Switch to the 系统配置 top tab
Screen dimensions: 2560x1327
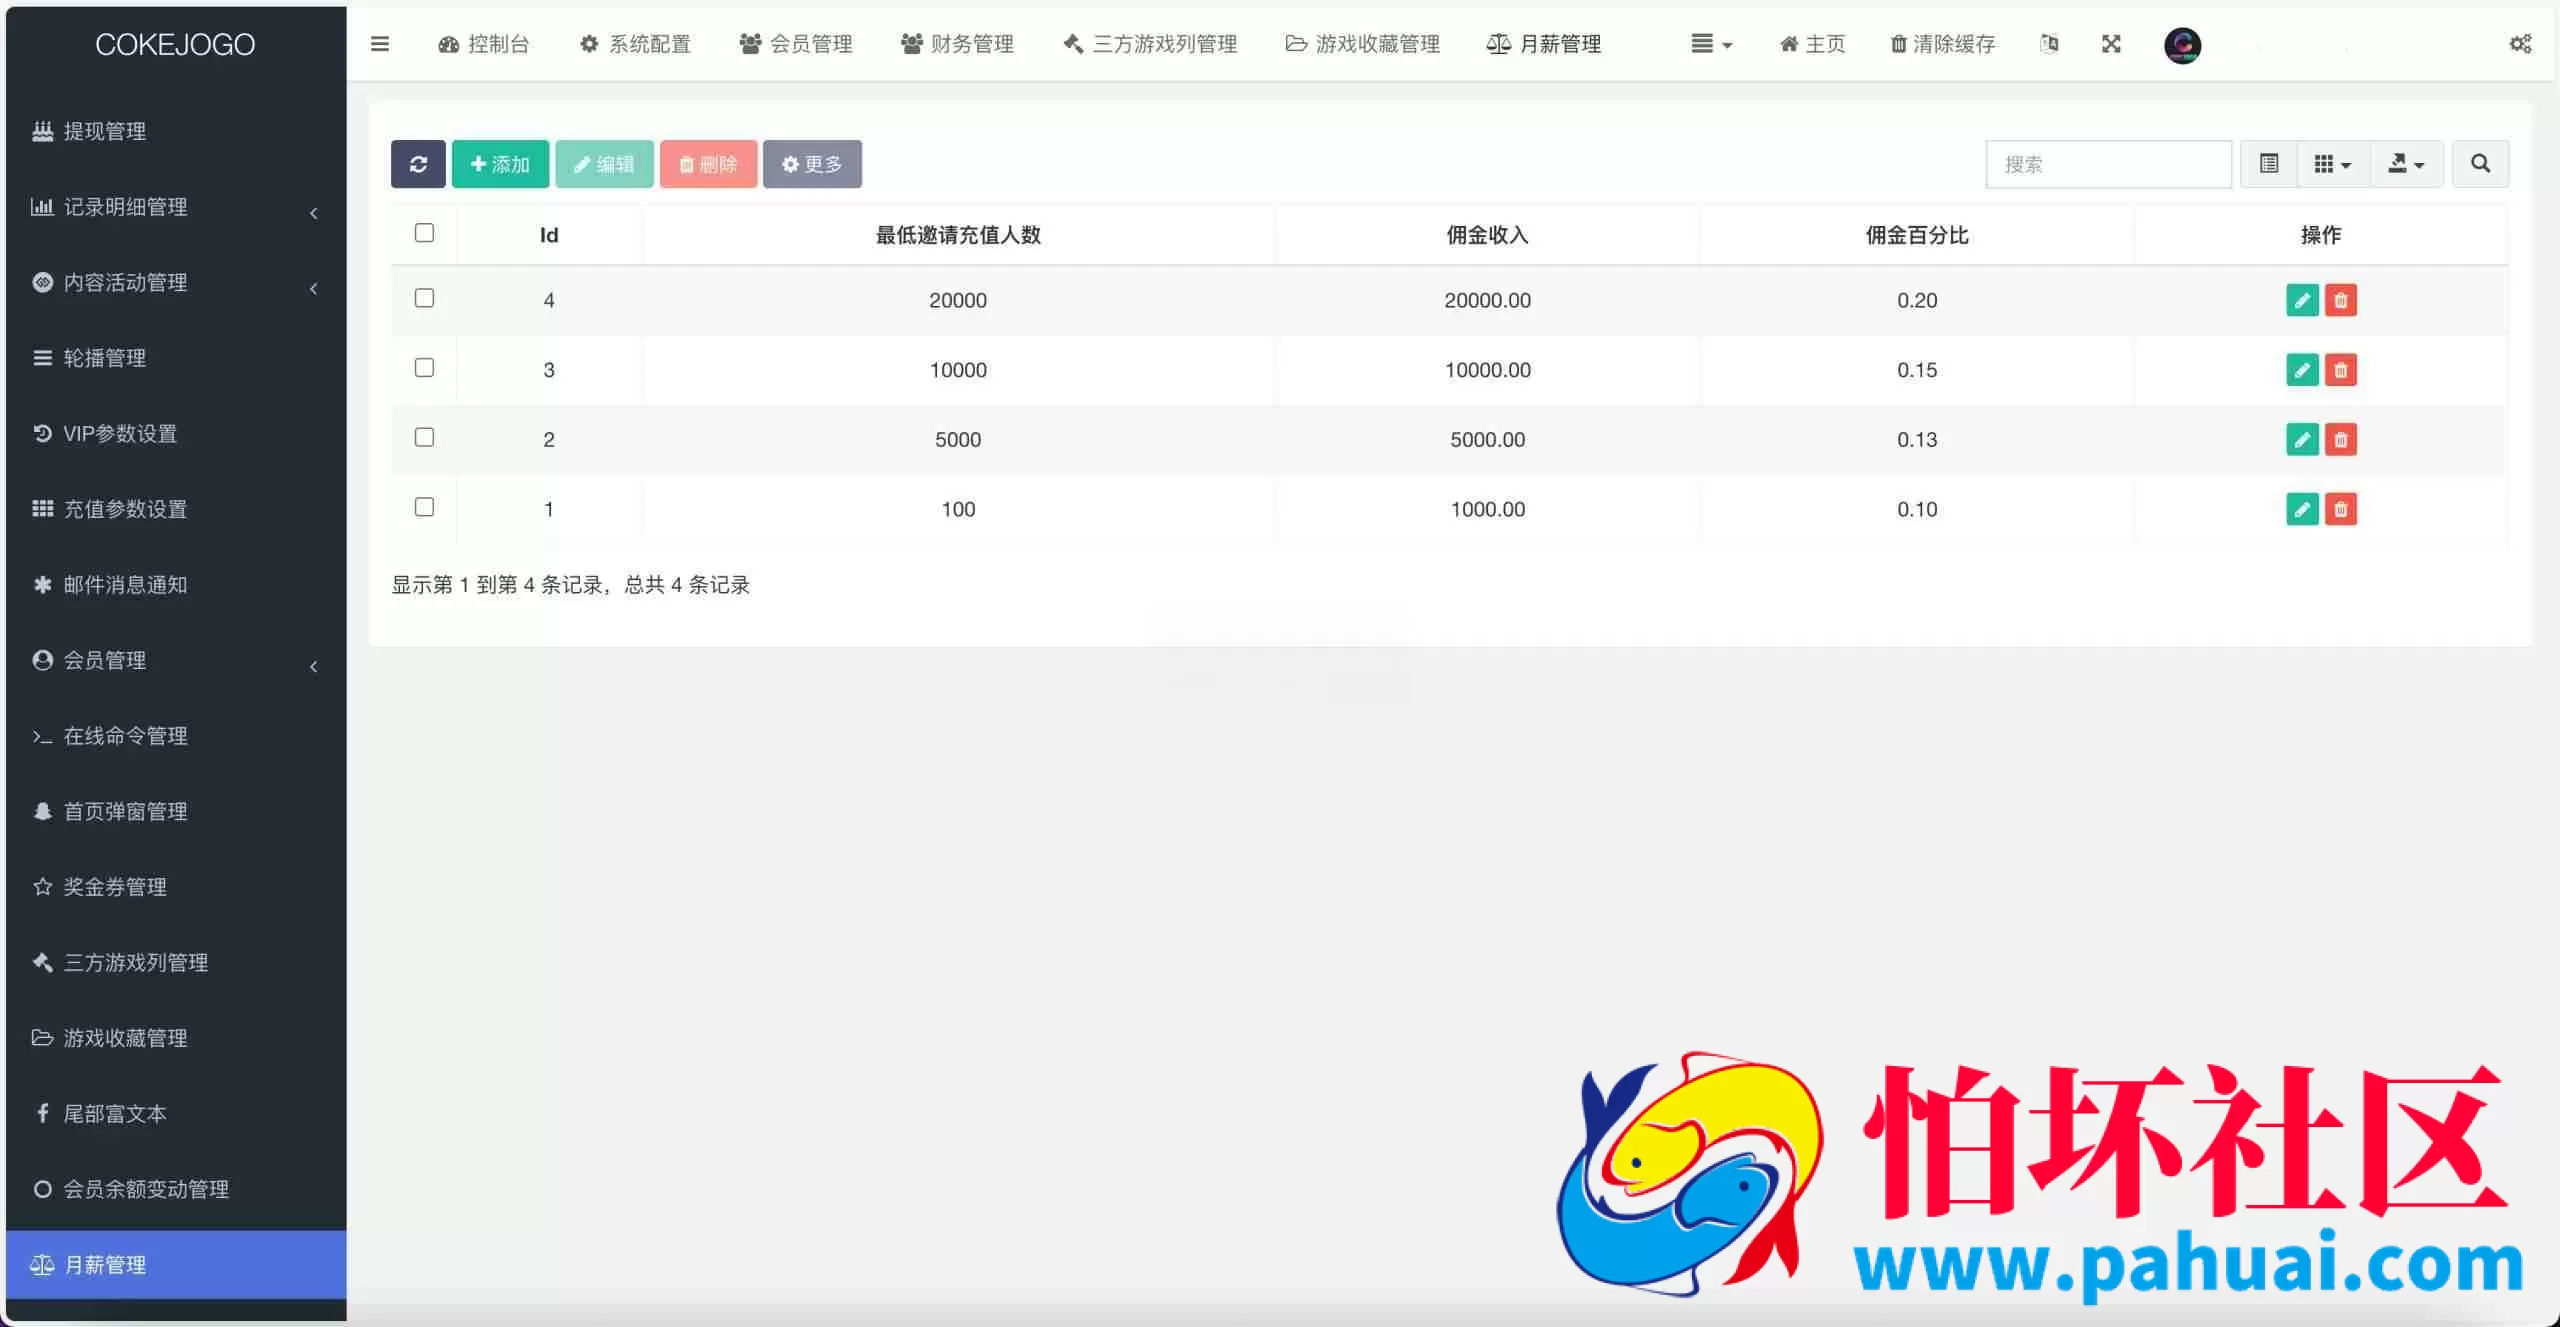635,44
